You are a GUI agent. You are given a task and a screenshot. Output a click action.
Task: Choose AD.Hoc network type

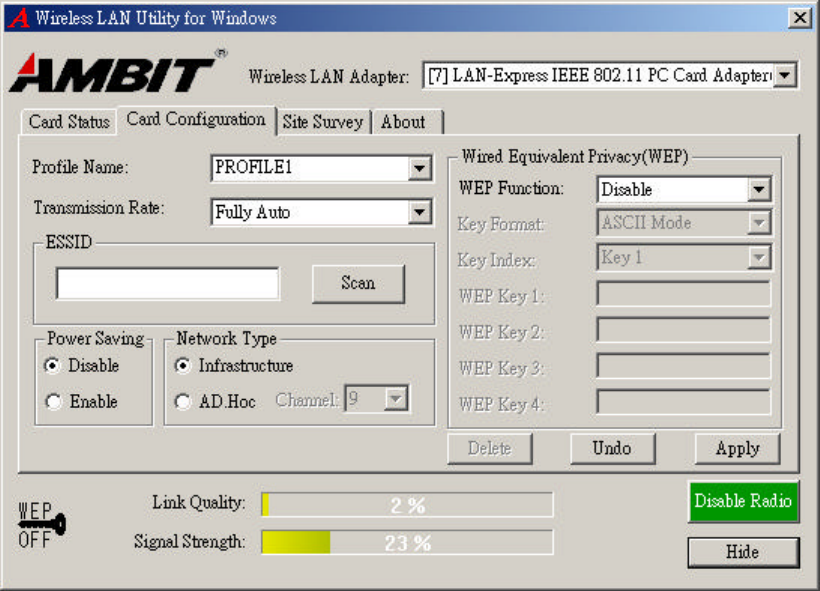tap(183, 401)
